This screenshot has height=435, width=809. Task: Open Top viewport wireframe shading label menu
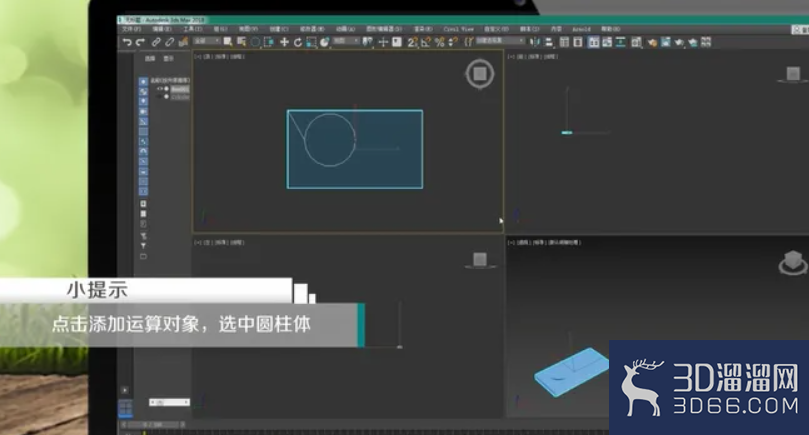(x=237, y=56)
